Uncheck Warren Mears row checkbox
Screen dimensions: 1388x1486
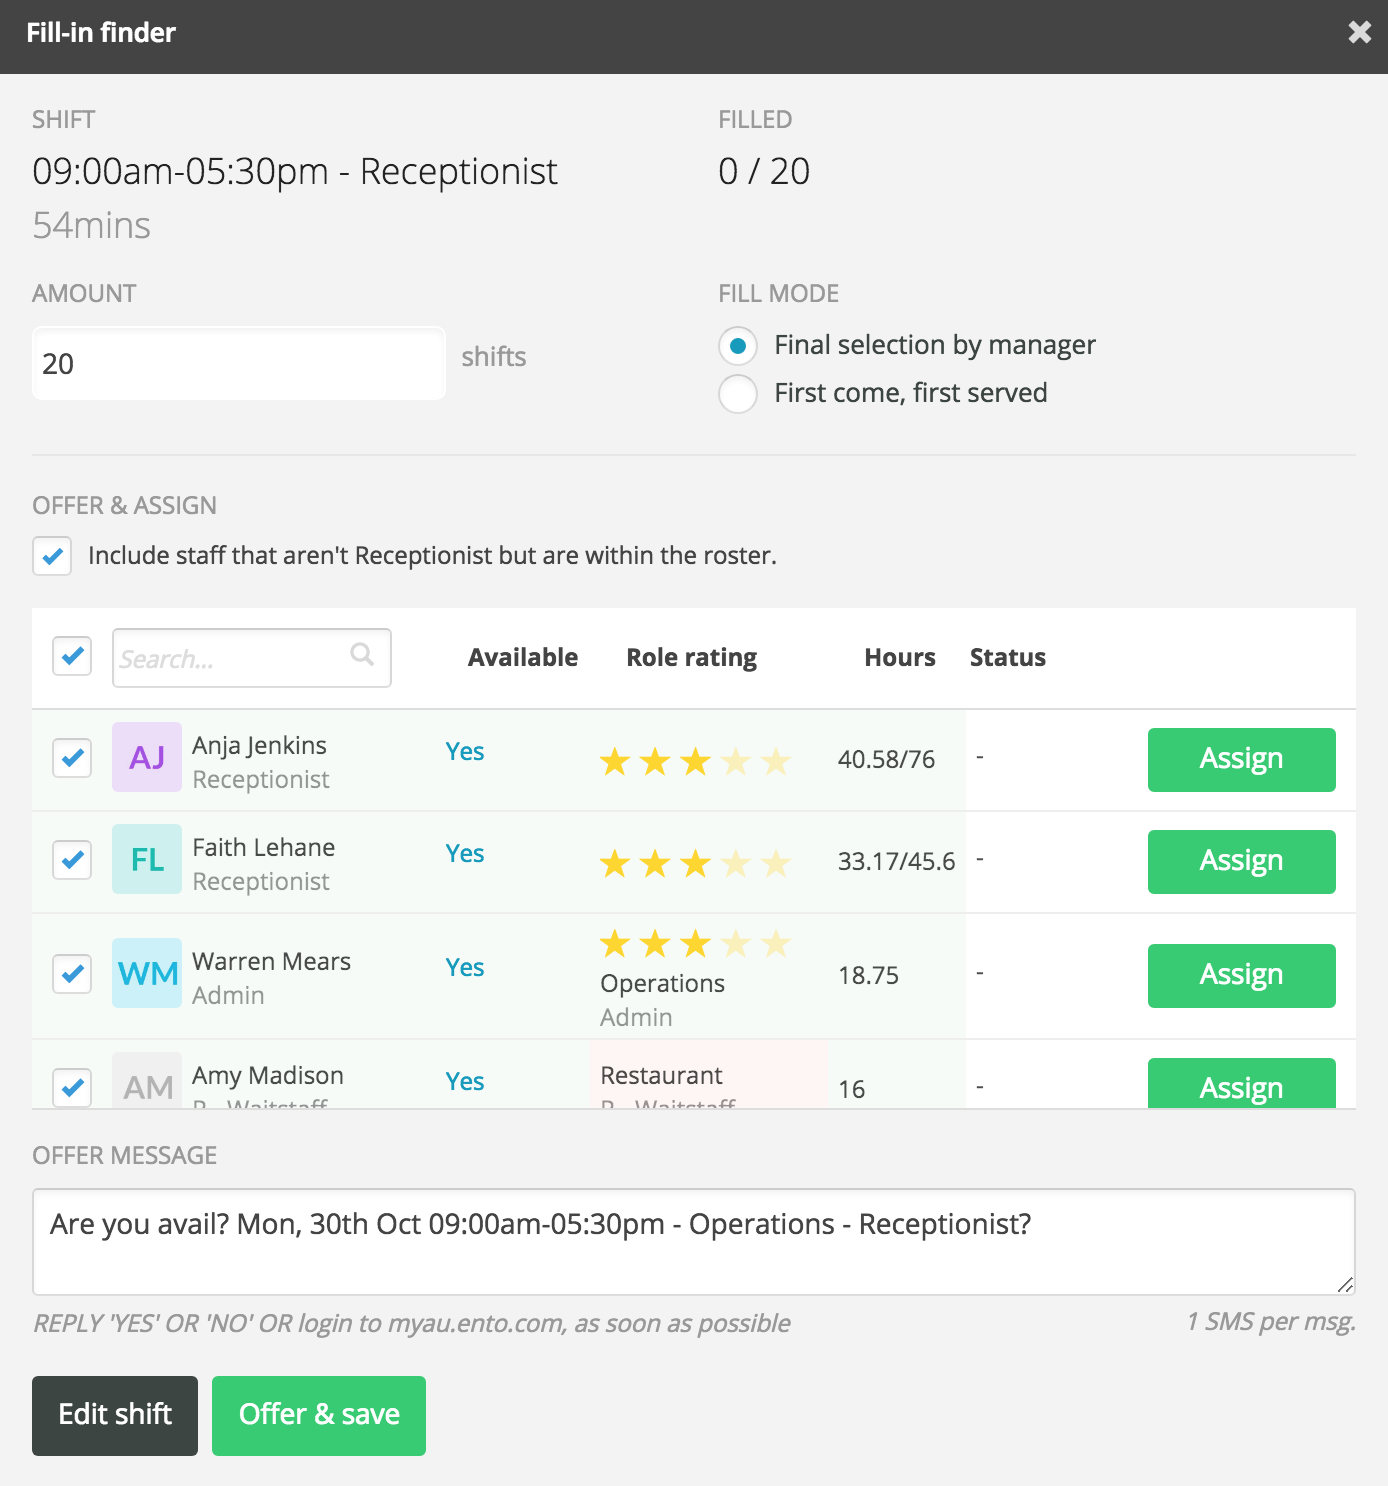pos(72,974)
